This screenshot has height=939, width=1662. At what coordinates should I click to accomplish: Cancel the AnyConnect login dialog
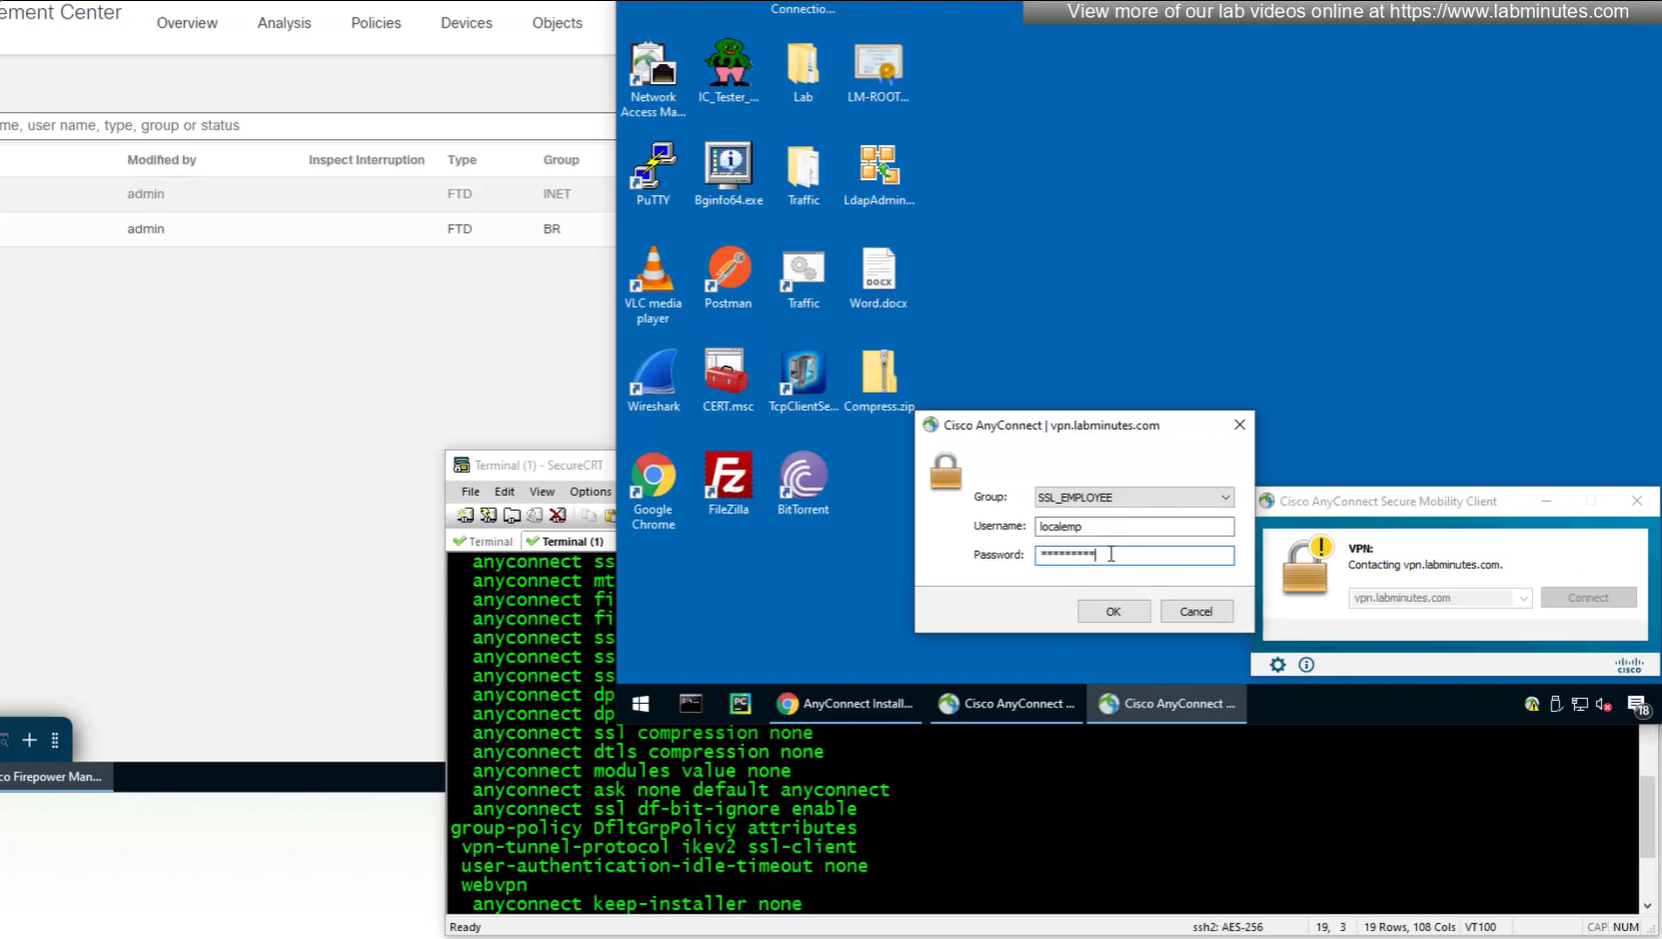click(1196, 611)
